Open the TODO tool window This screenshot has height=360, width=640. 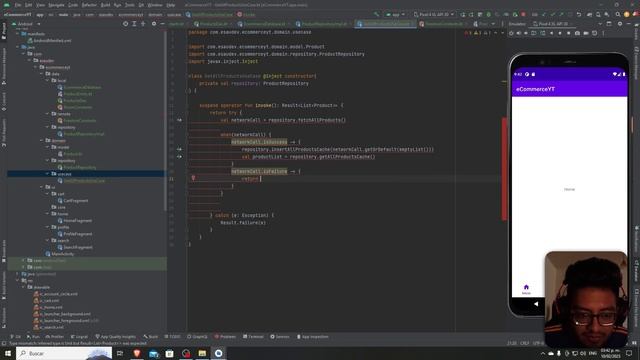click(172, 337)
